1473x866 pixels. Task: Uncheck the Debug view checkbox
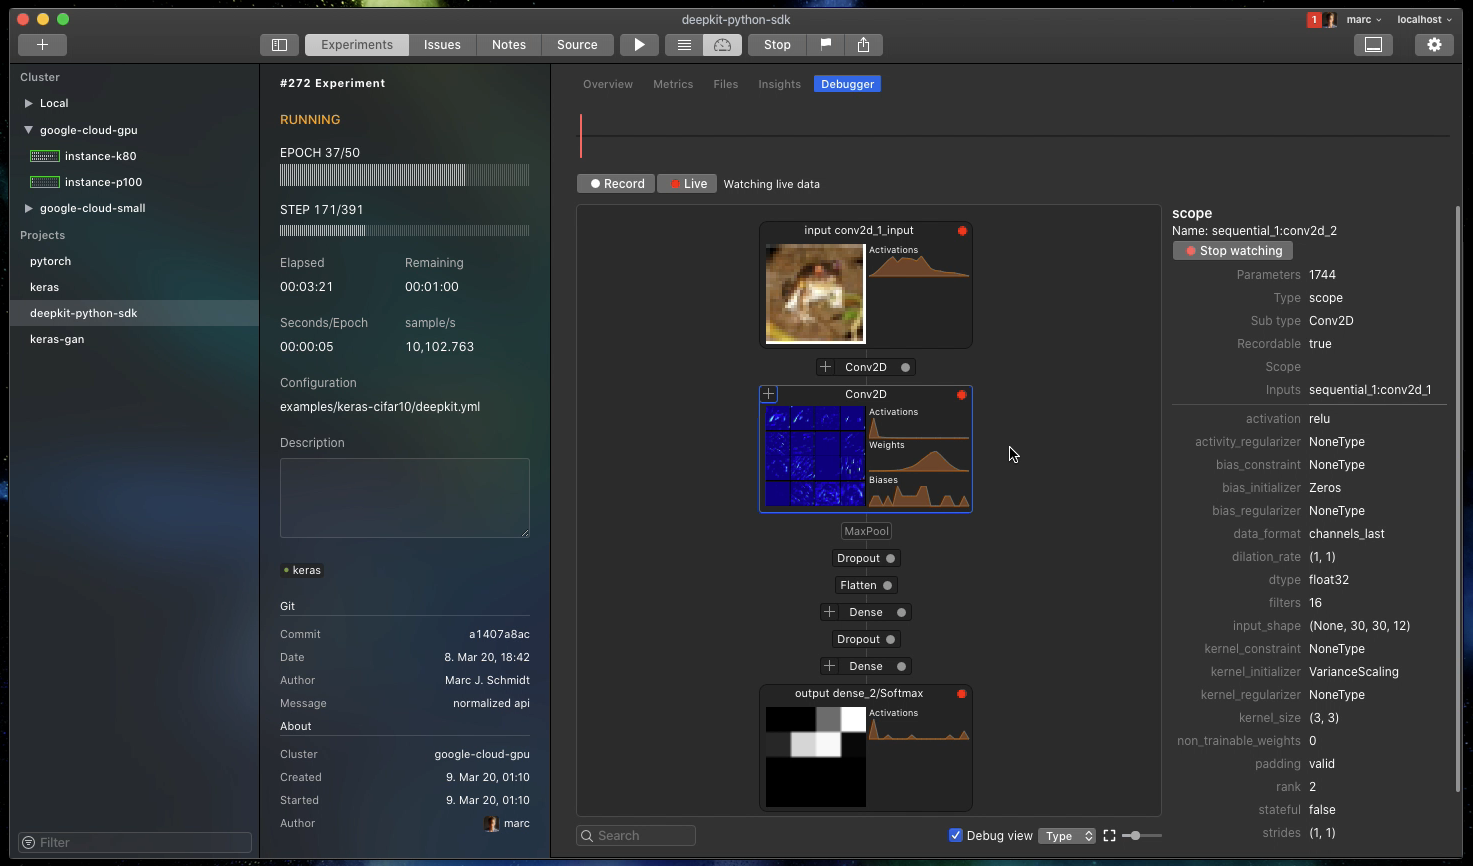click(x=956, y=834)
